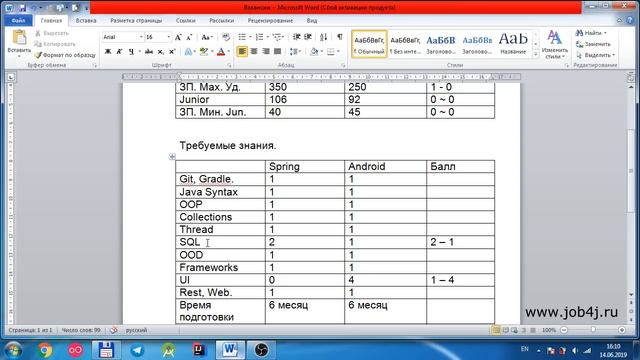640x360 pixels.
Task: Open the Windows Start menu
Action: [x=13, y=350]
